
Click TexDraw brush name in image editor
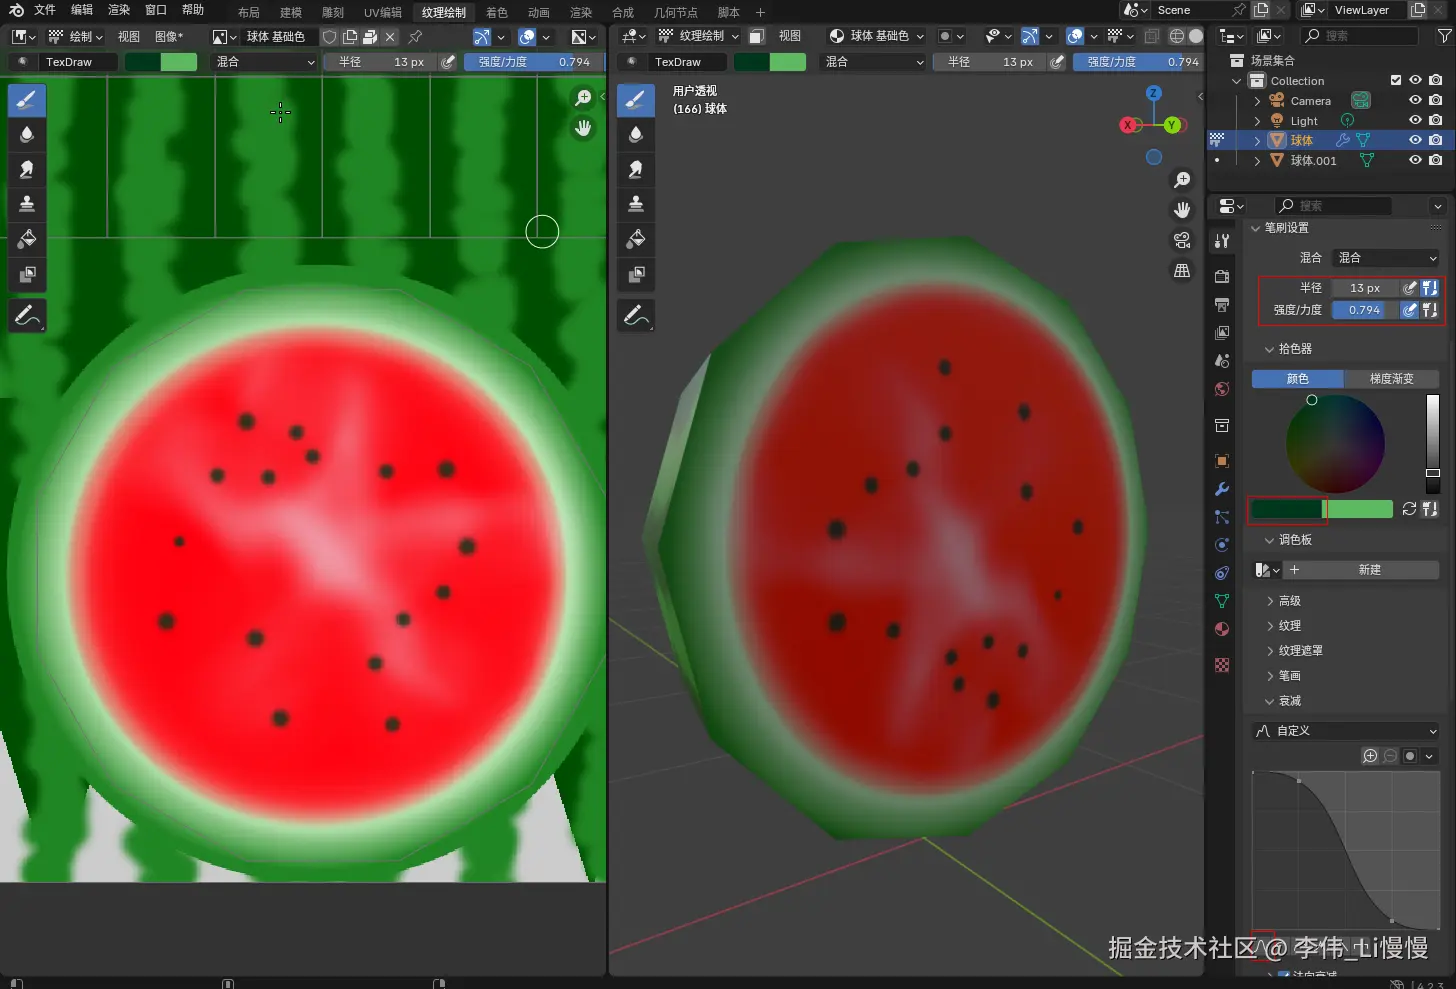tap(70, 62)
